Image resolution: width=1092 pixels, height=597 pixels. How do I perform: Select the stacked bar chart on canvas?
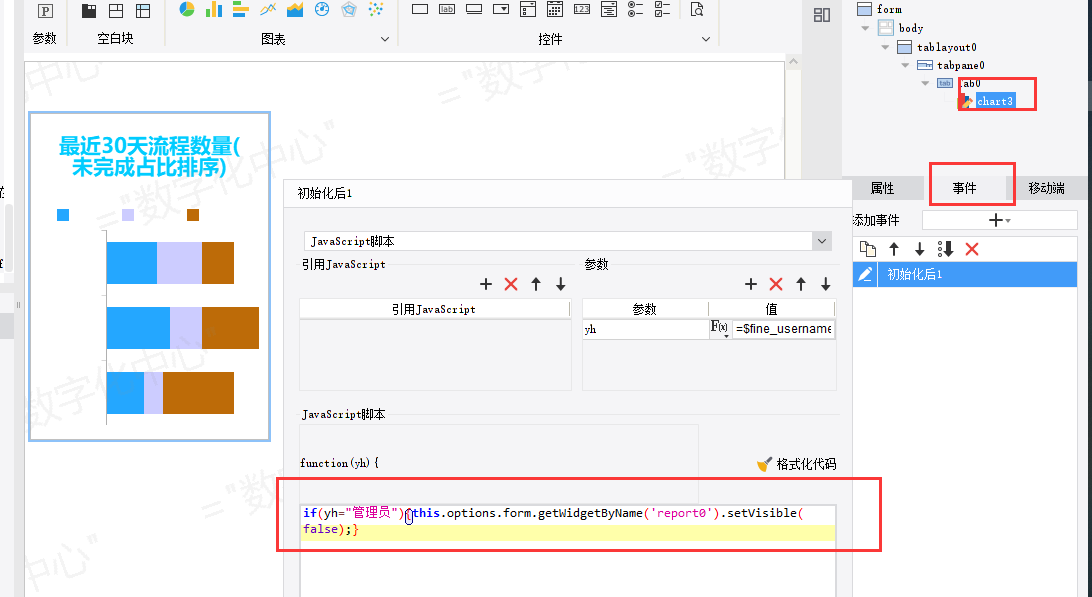149,277
